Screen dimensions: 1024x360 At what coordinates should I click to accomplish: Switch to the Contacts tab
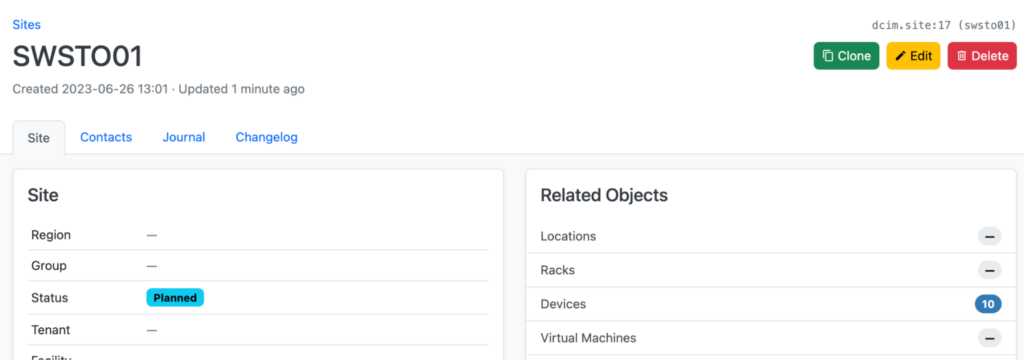(106, 137)
